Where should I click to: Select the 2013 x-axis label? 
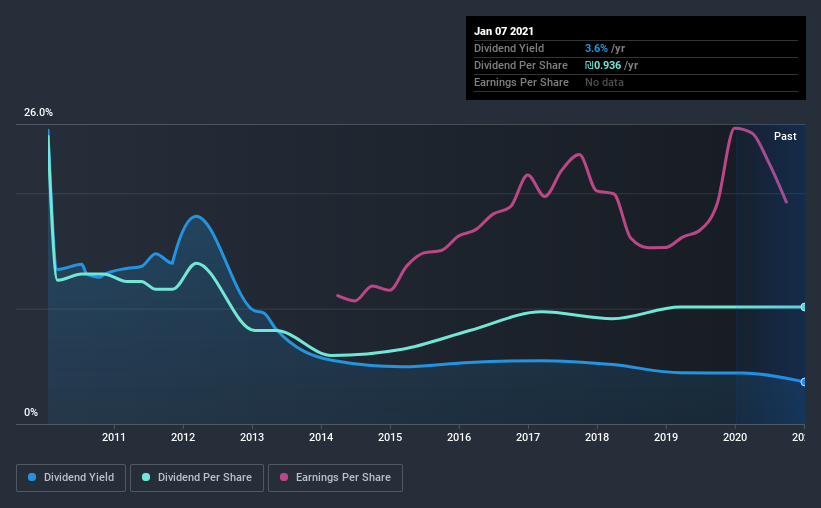(252, 437)
